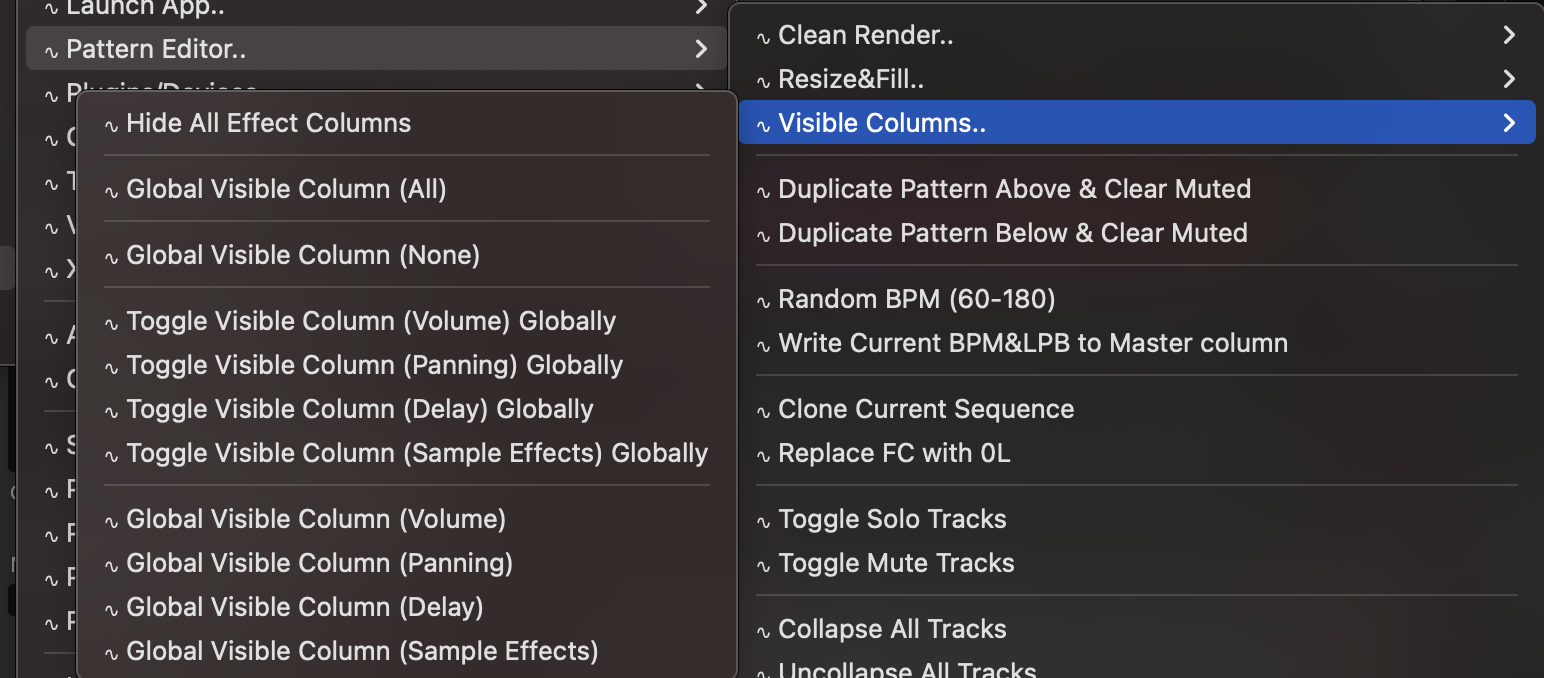The image size is (1544, 678).
Task: Expand the Pattern Editor submenu arrow
Action: click(x=701, y=49)
